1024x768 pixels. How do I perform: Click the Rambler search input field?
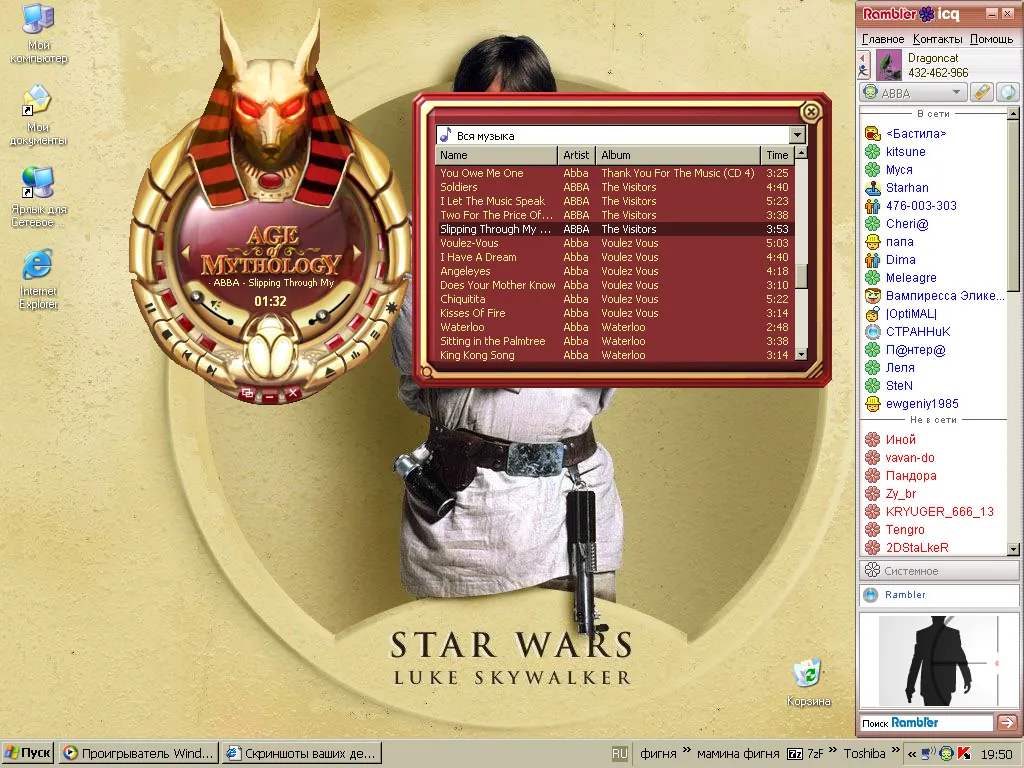pyautogui.click(x=926, y=722)
